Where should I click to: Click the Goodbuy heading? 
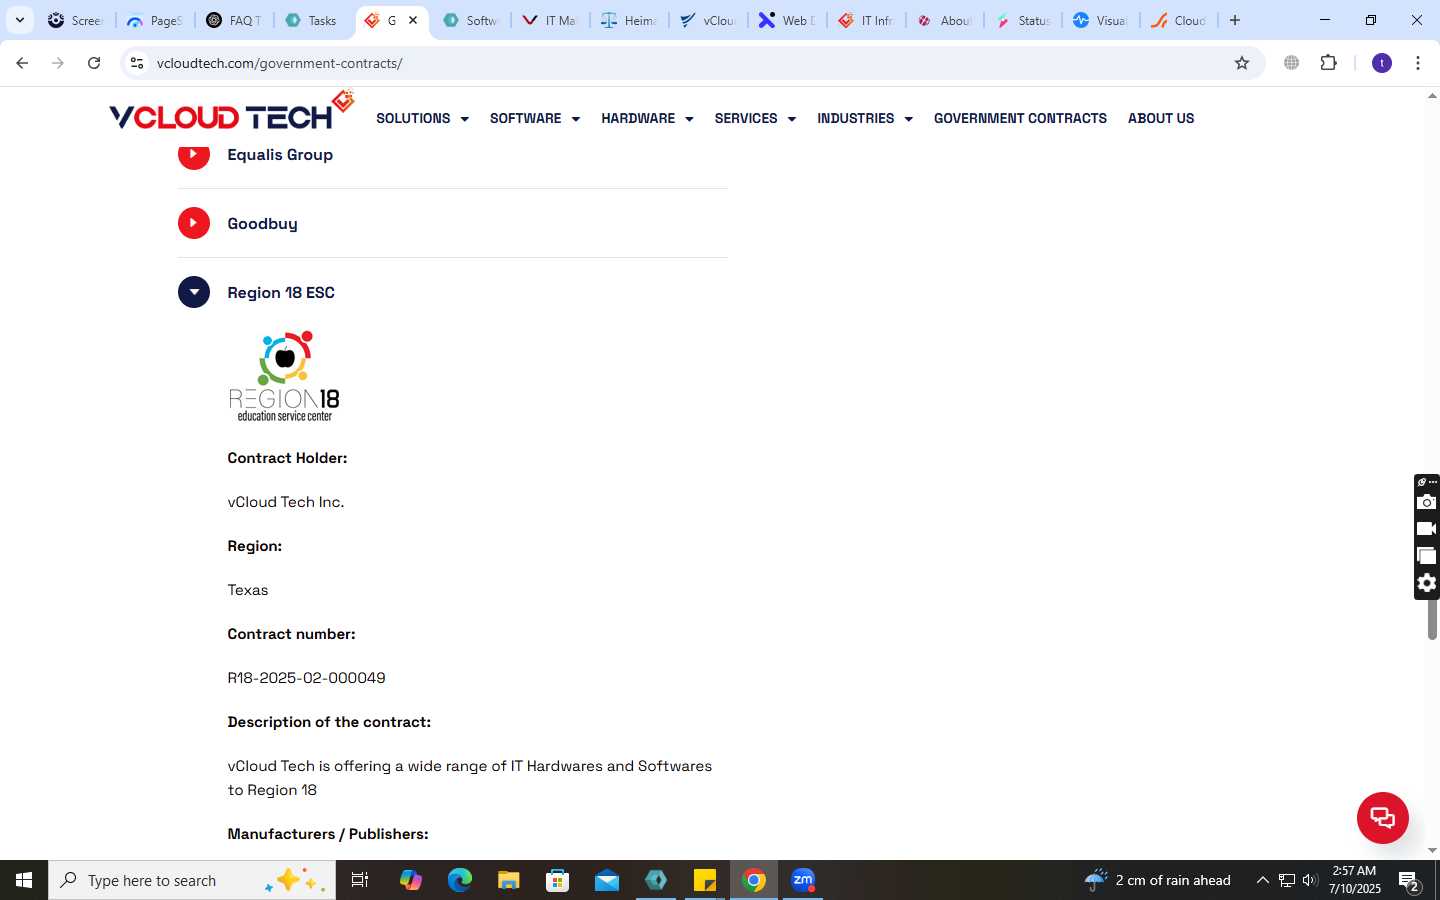pyautogui.click(x=262, y=223)
